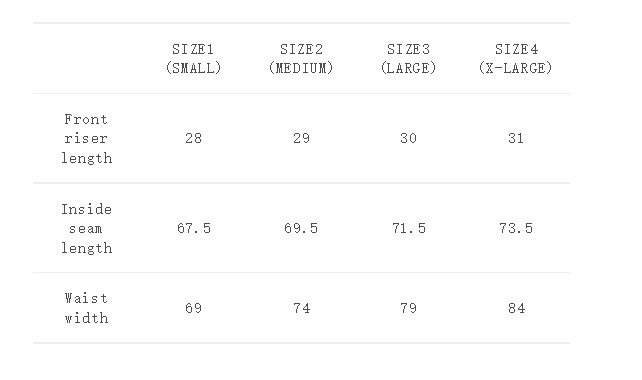642x380 pixels.
Task: Select the Inside seam length row label
Action: (x=86, y=228)
